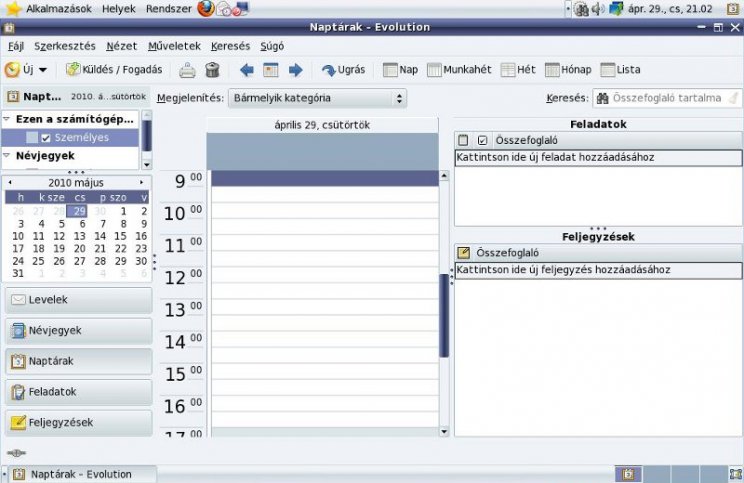
Task: Click the completed checkbox column header in Feladatok
Action: coord(483,140)
